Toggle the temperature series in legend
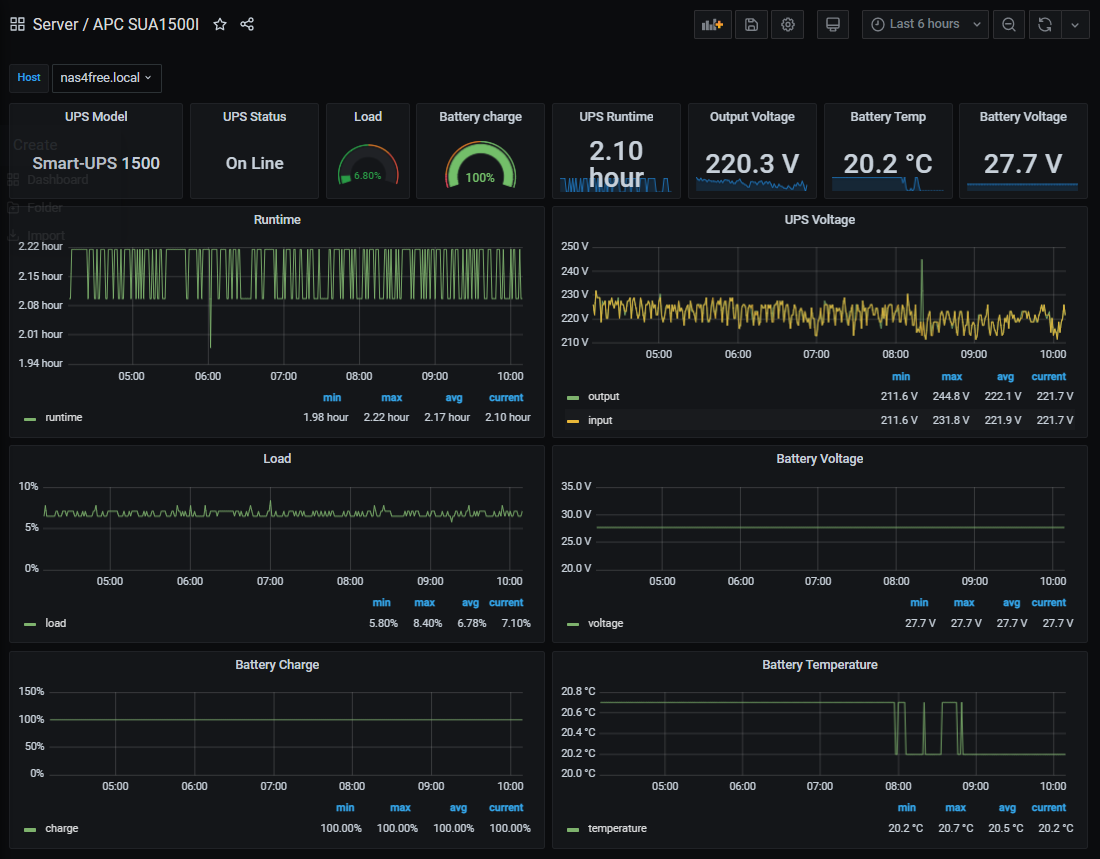Screen dimensions: 1100x859 [617, 829]
